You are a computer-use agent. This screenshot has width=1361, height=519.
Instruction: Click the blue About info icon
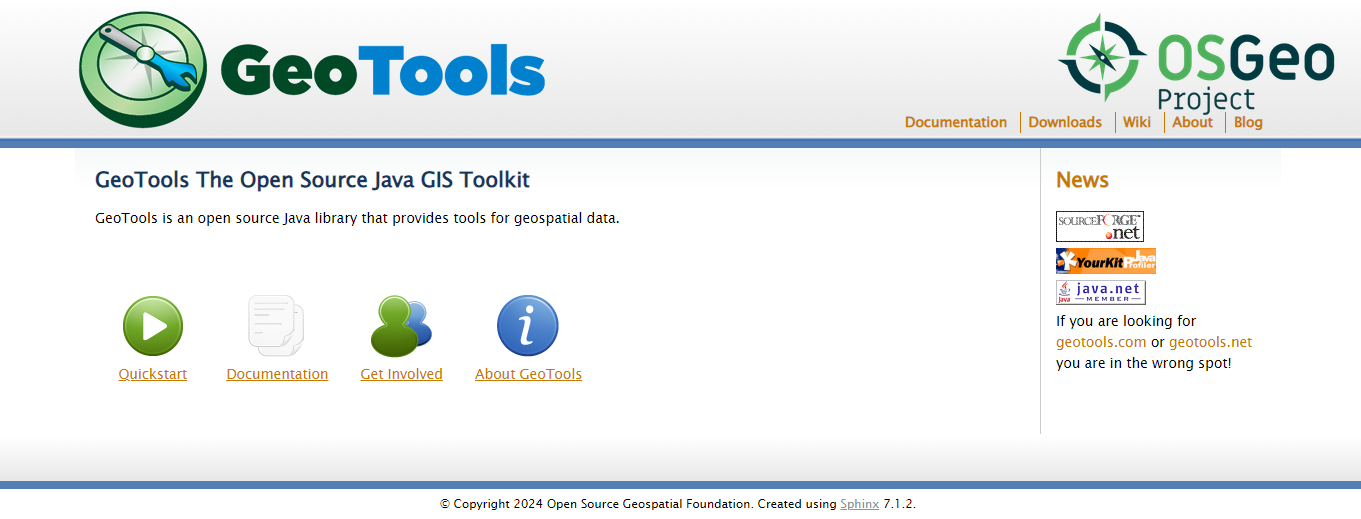pyautogui.click(x=527, y=326)
